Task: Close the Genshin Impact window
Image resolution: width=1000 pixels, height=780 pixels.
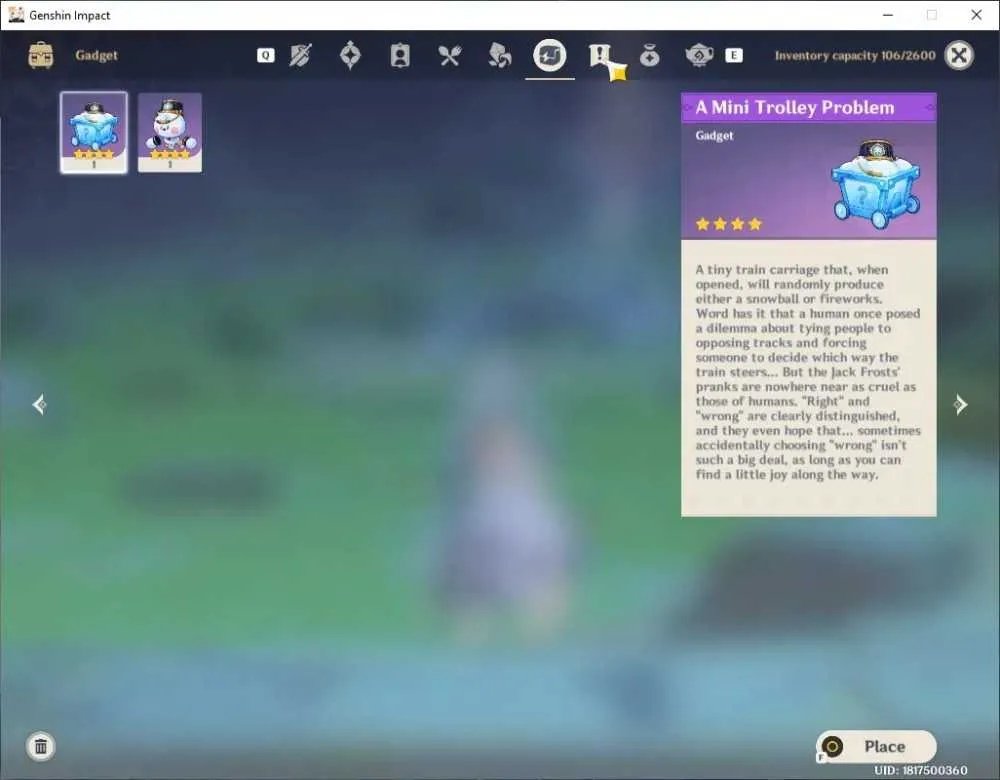Action: [x=976, y=15]
